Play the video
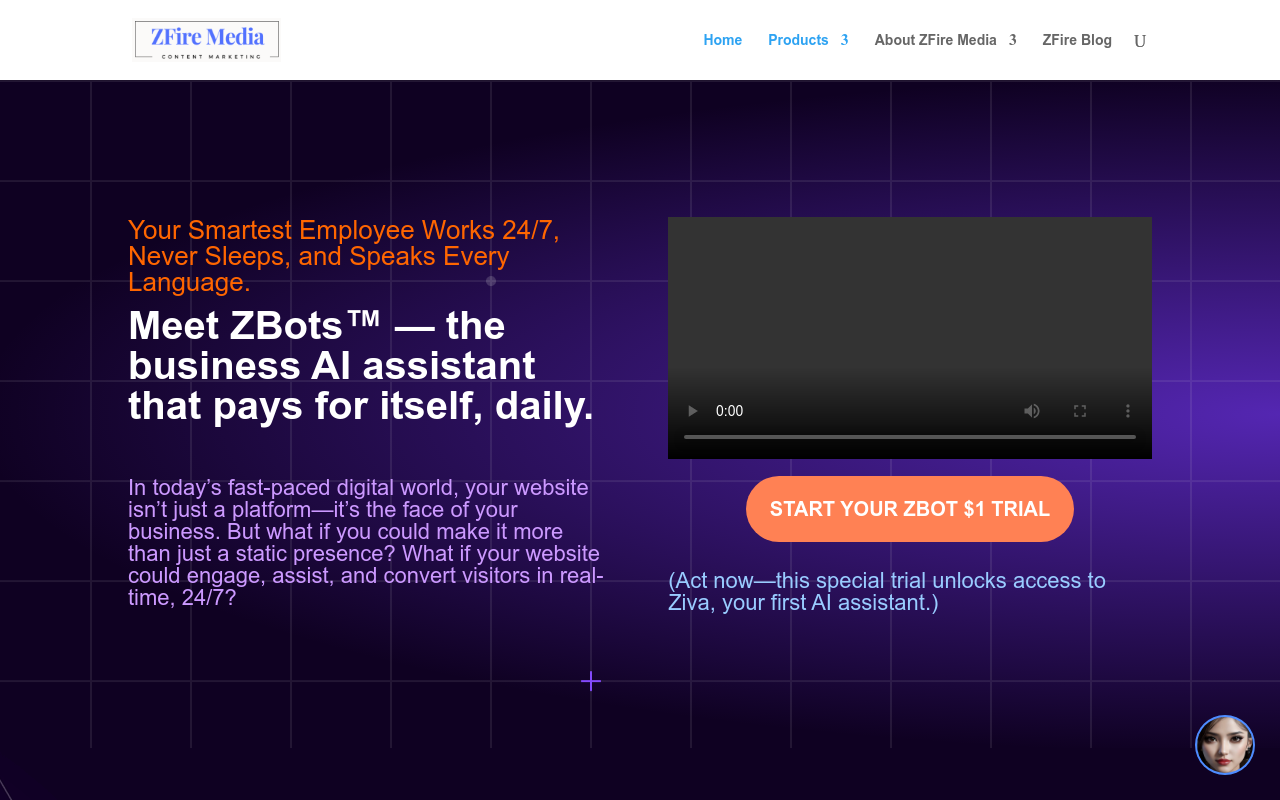1280x800 pixels. click(692, 411)
